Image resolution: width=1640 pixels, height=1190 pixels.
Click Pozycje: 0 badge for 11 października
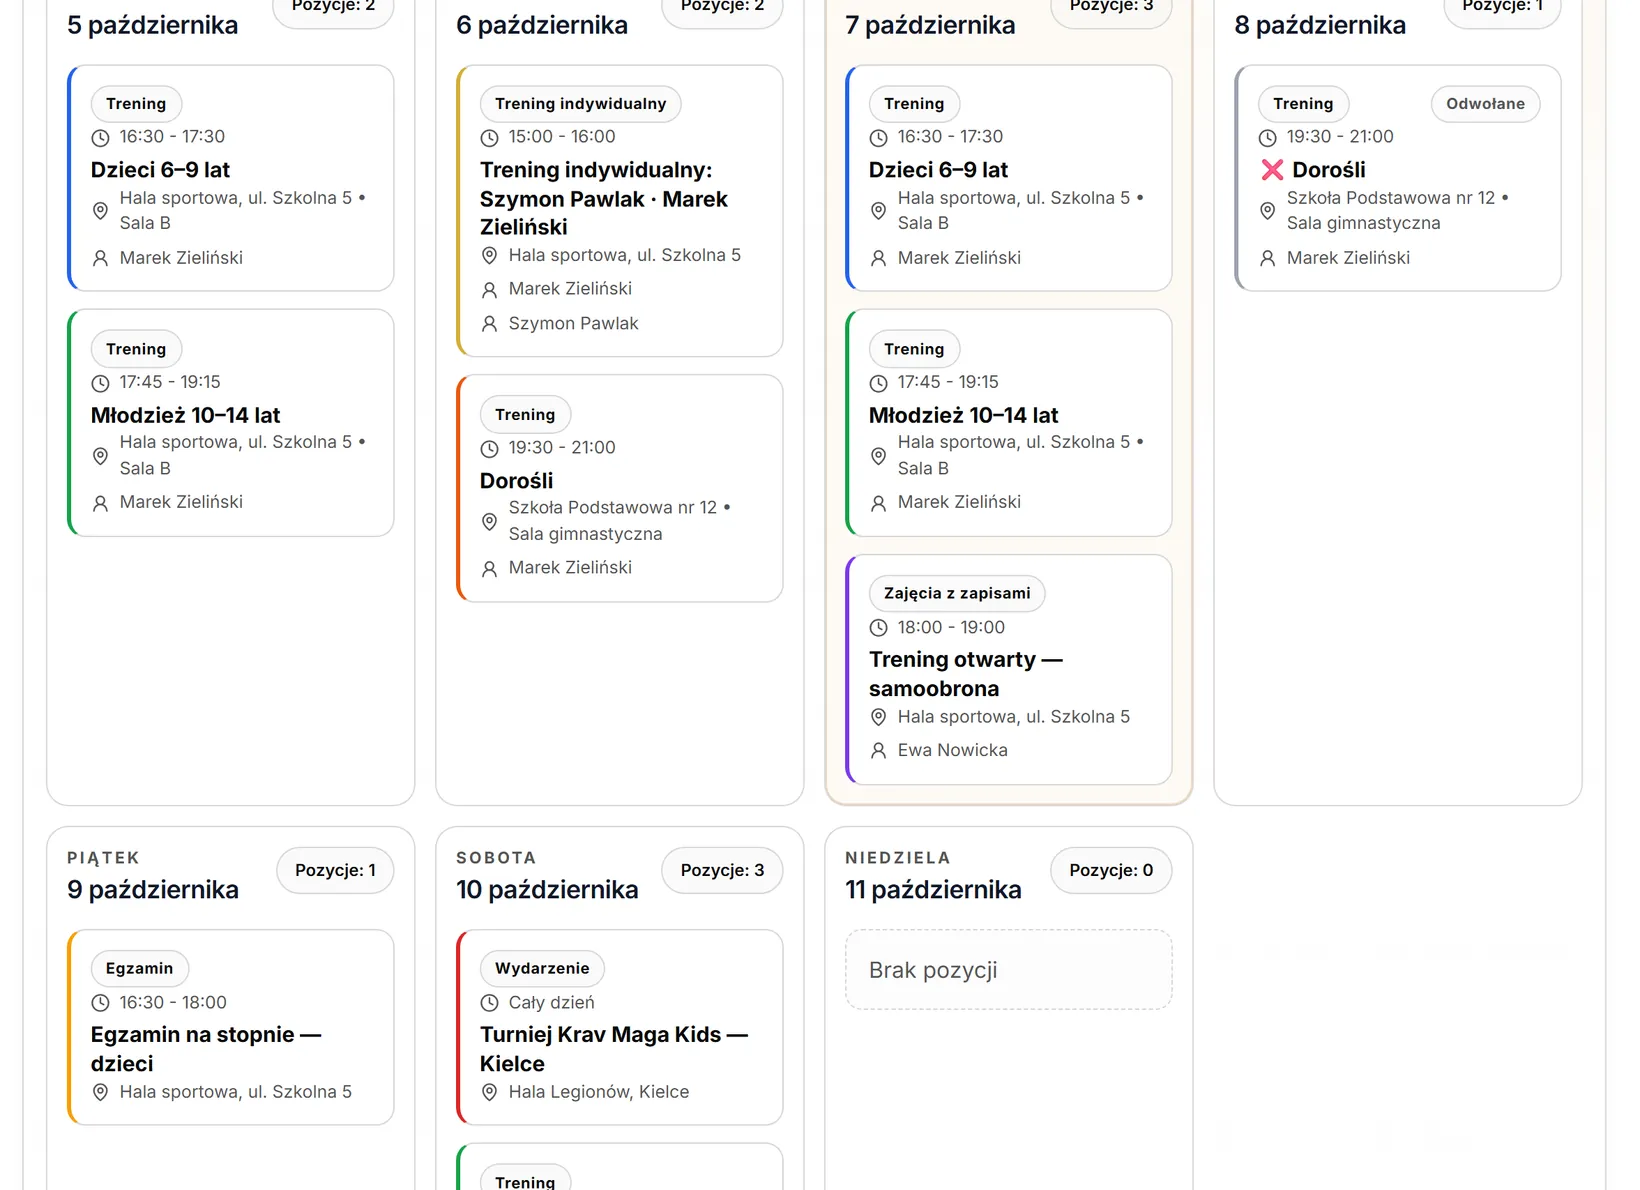(x=1111, y=870)
